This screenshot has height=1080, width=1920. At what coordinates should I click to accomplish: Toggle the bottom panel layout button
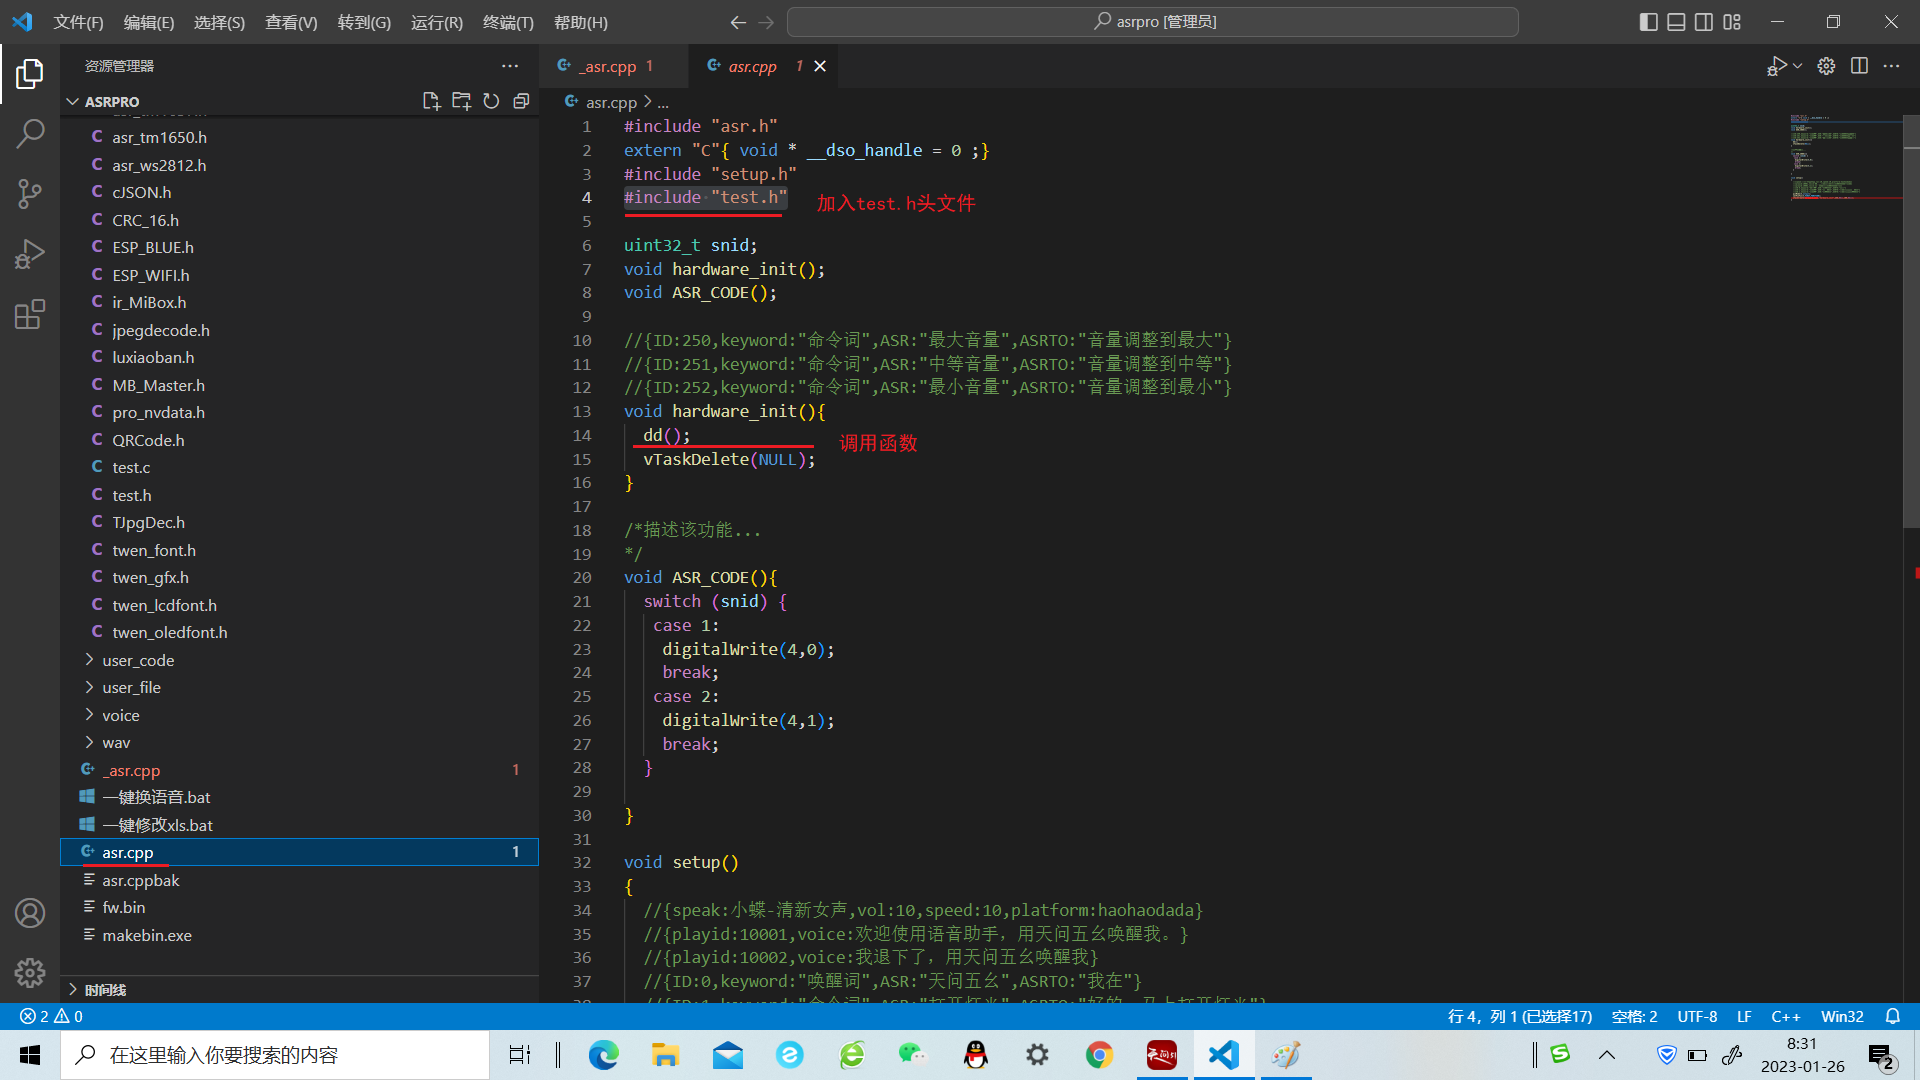(x=1676, y=22)
